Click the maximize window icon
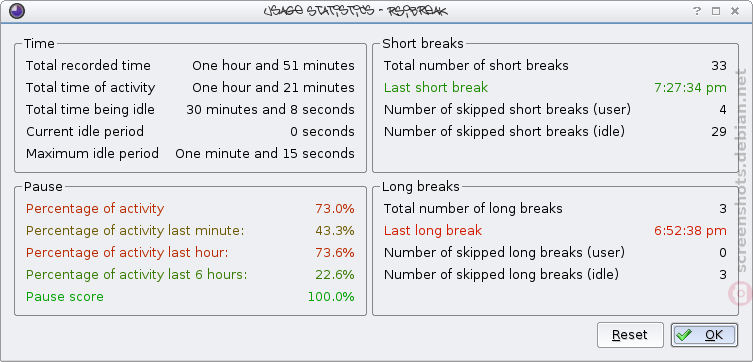753x362 pixels. coord(716,11)
